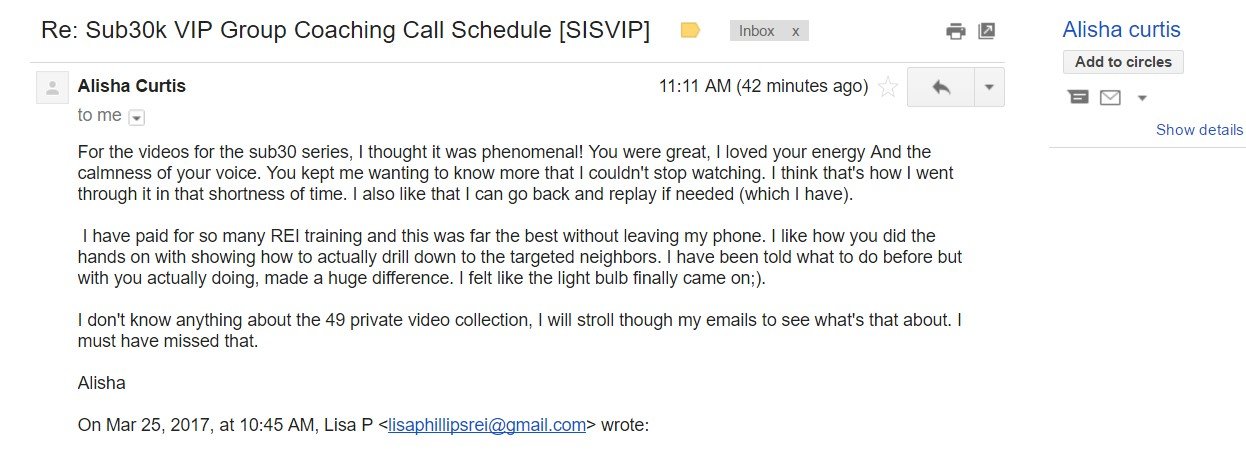Remove the Inbox label with the x
1246x460 pixels.
(x=795, y=31)
